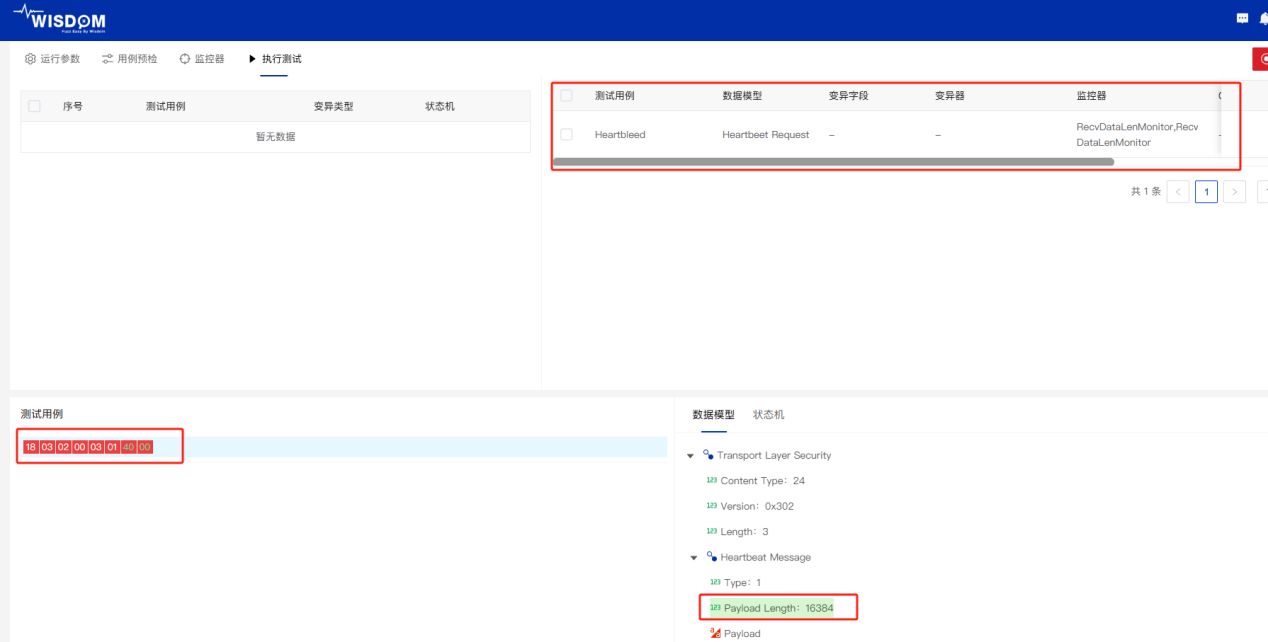Click the Payload string type icon
Screen dimensions: 1268x642
click(714, 633)
